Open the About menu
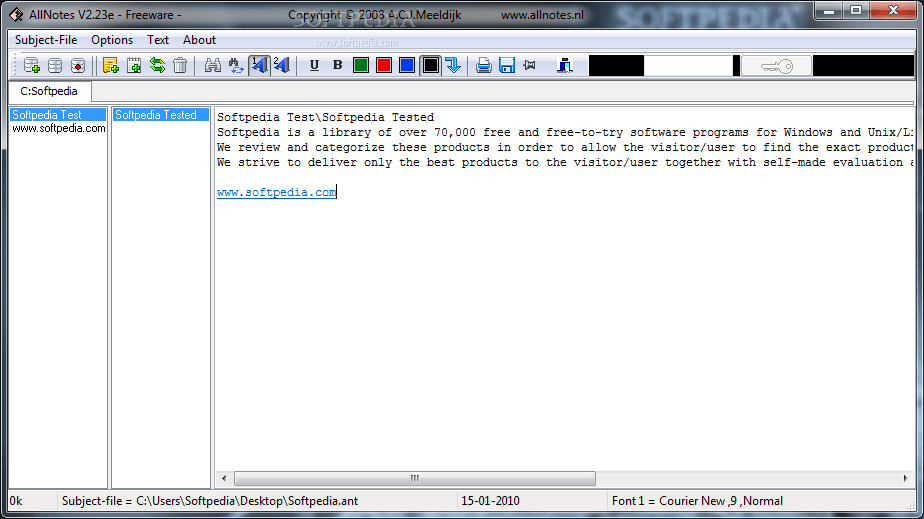Image resolution: width=924 pixels, height=519 pixels. (199, 40)
